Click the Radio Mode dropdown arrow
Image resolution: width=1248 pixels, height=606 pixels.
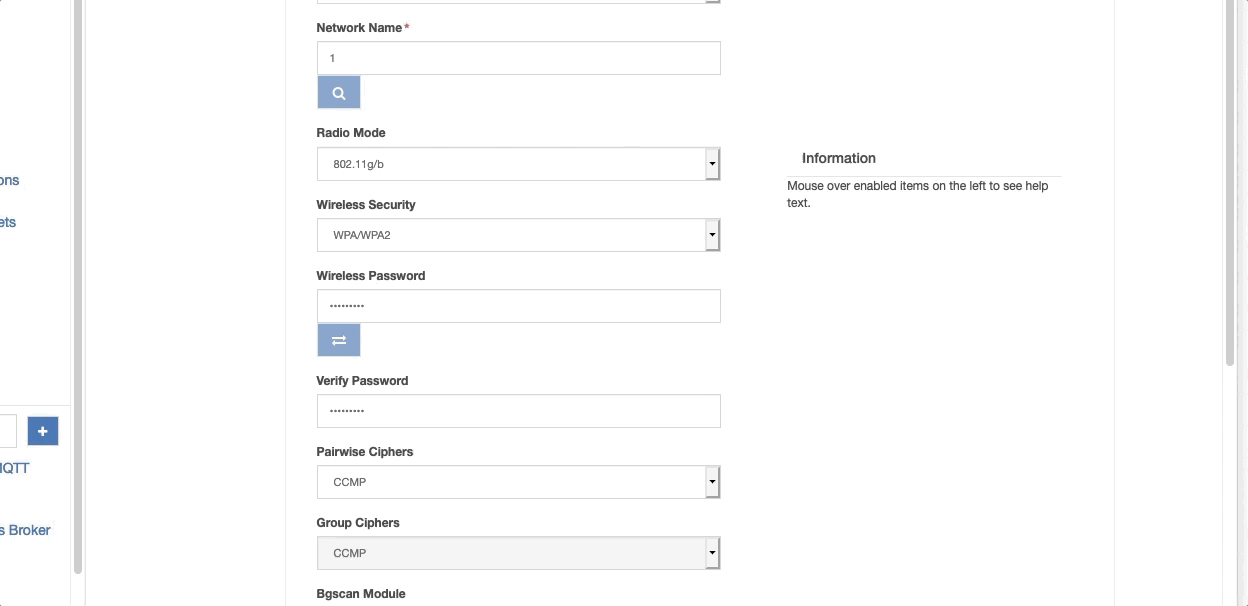(x=711, y=163)
